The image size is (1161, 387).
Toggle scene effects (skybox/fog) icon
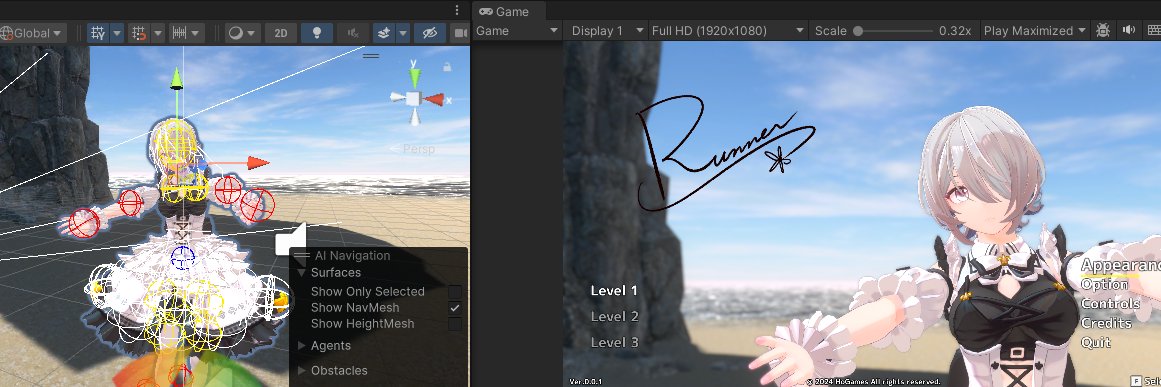(384, 33)
